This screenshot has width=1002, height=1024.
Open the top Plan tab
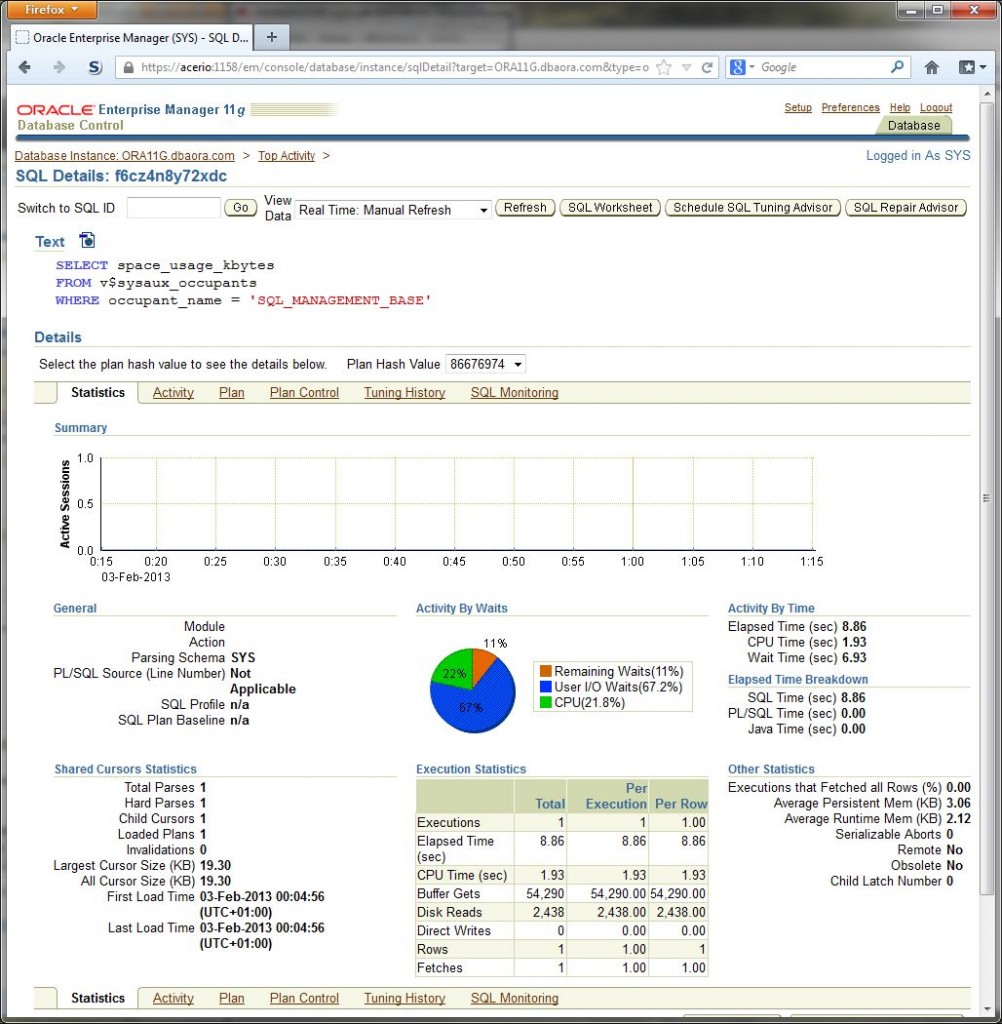click(x=231, y=392)
